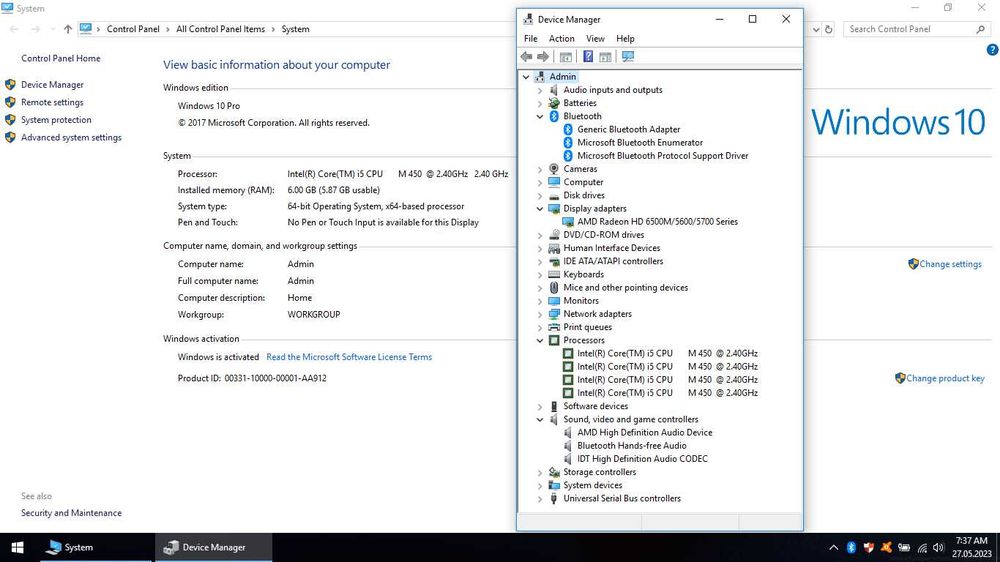Expand IDE ATA/ATAPI controllers category

coord(540,262)
